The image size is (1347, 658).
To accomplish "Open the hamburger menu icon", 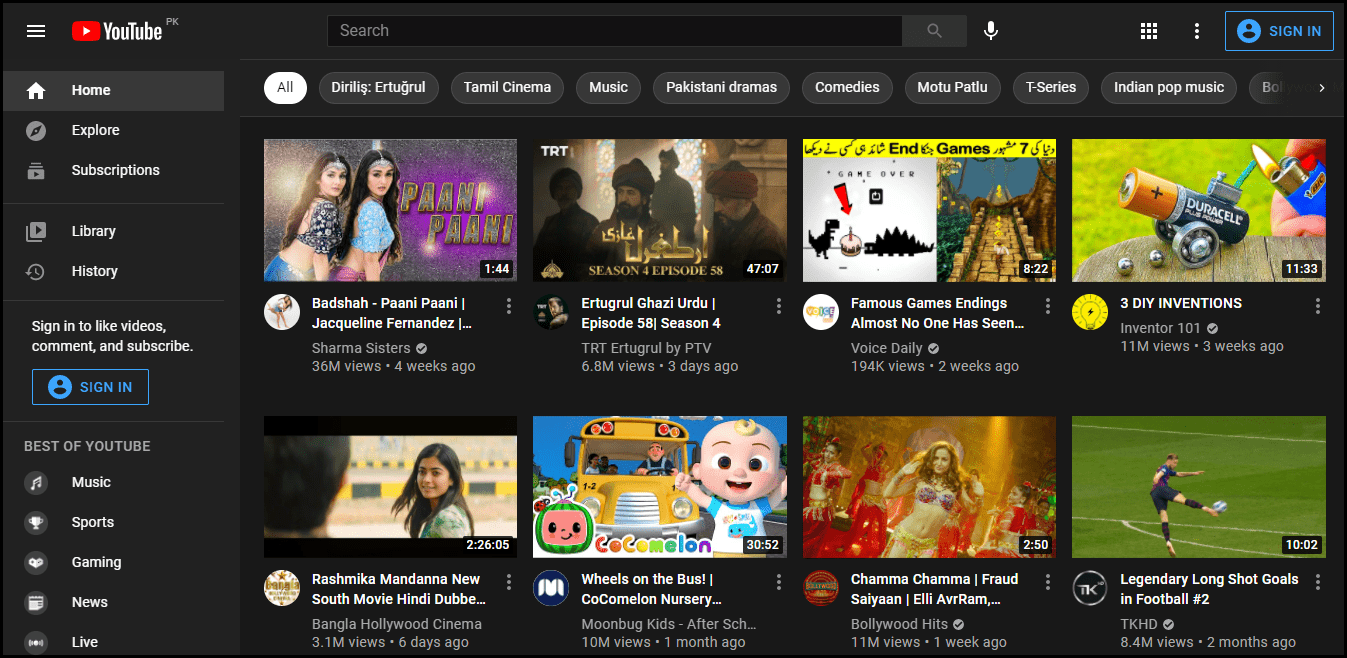I will (x=36, y=31).
